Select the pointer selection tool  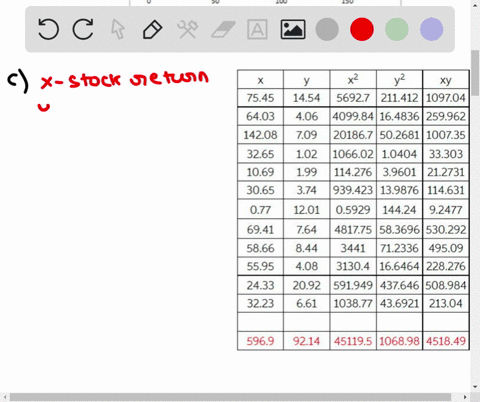pyautogui.click(x=118, y=29)
